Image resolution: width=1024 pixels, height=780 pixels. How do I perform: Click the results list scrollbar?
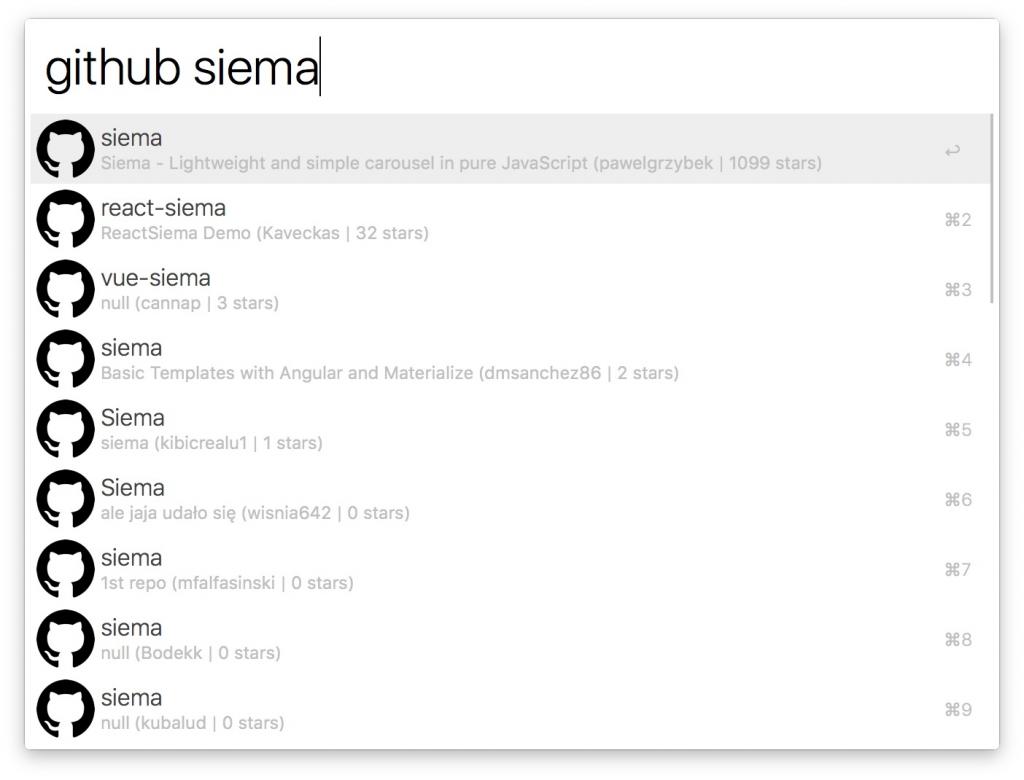[992, 208]
